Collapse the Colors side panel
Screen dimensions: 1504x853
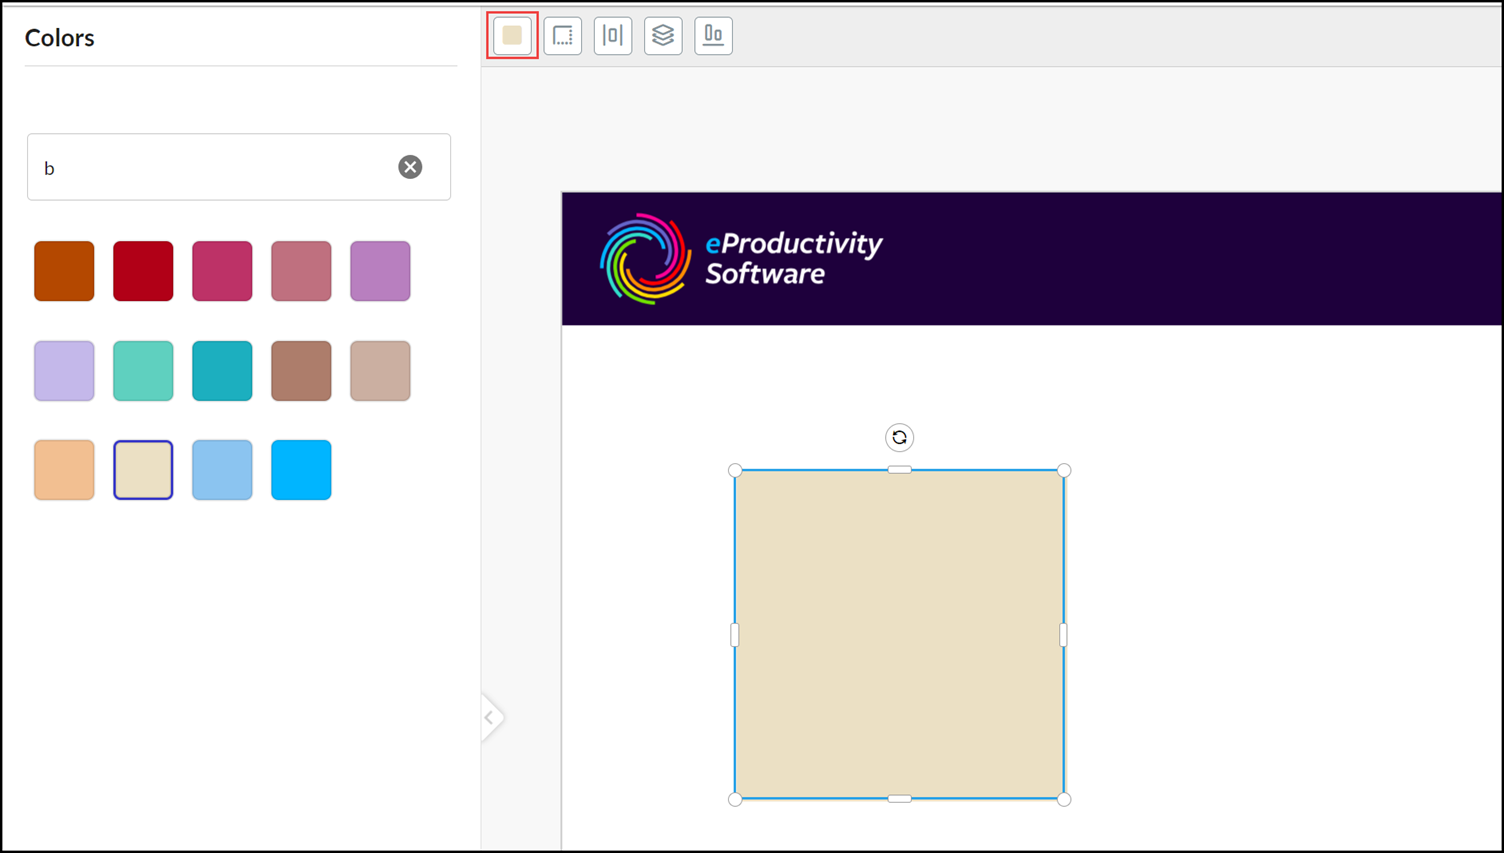pyautogui.click(x=490, y=717)
